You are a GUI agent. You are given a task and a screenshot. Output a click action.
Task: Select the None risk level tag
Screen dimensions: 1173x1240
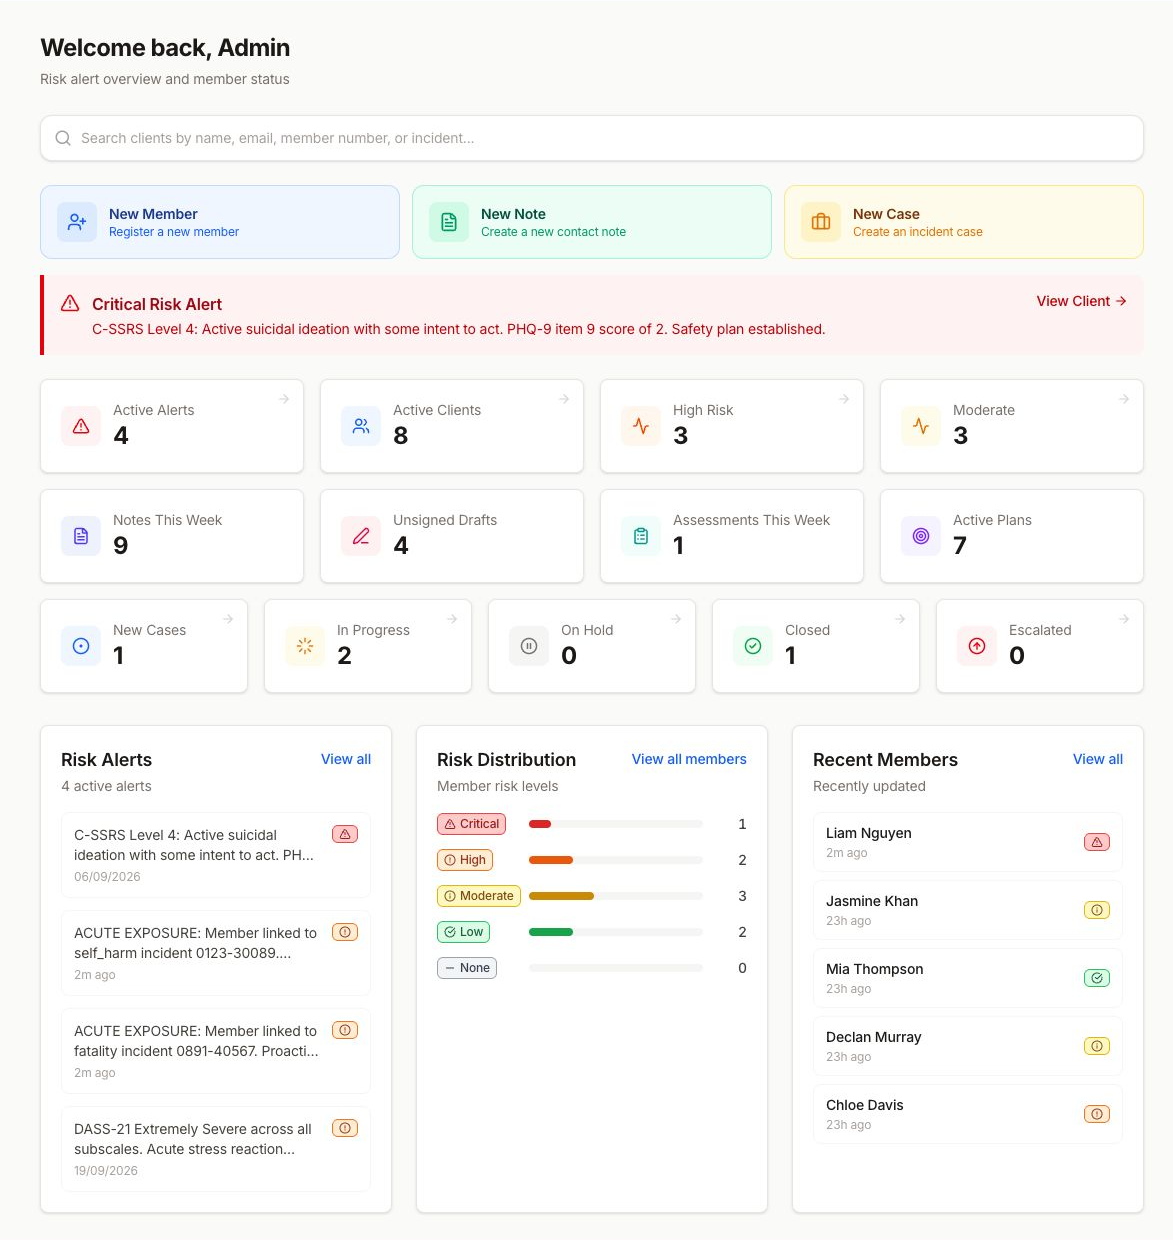click(x=467, y=968)
